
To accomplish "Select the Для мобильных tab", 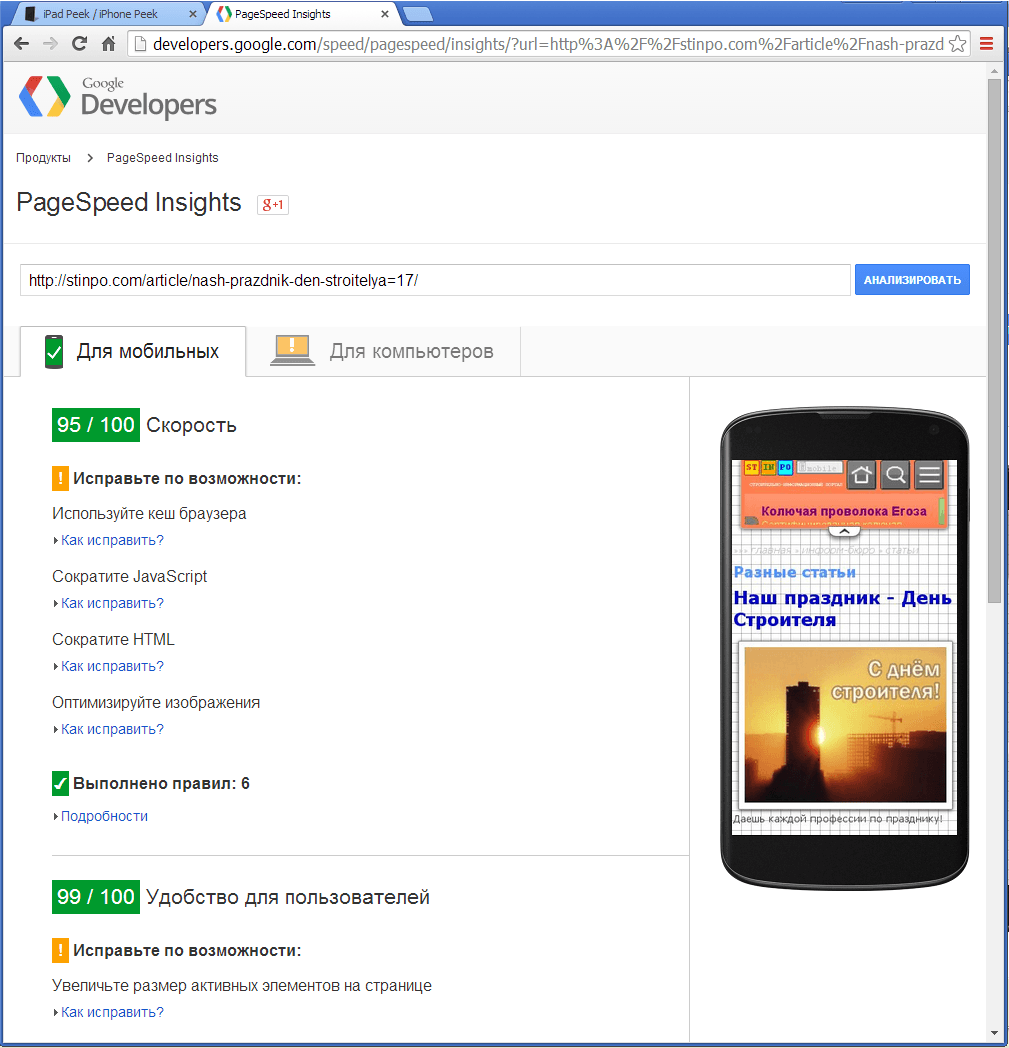I will [x=133, y=352].
